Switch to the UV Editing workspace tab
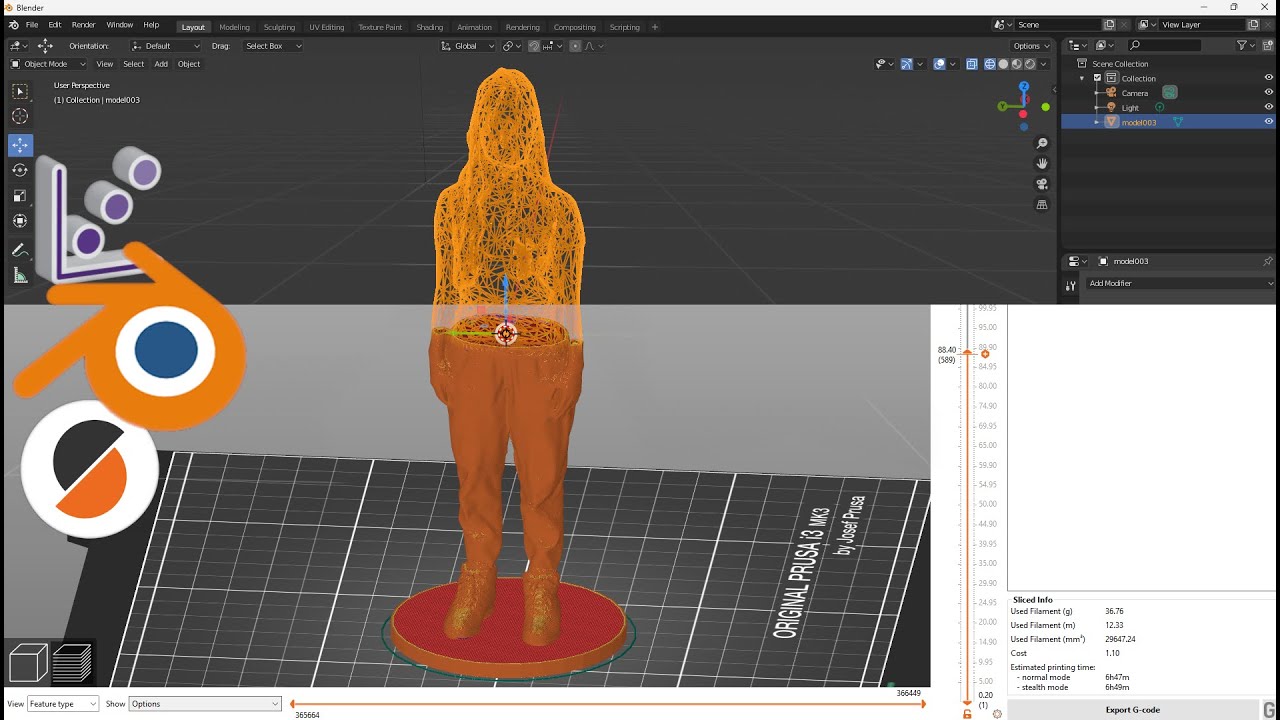1280x720 pixels. [326, 27]
